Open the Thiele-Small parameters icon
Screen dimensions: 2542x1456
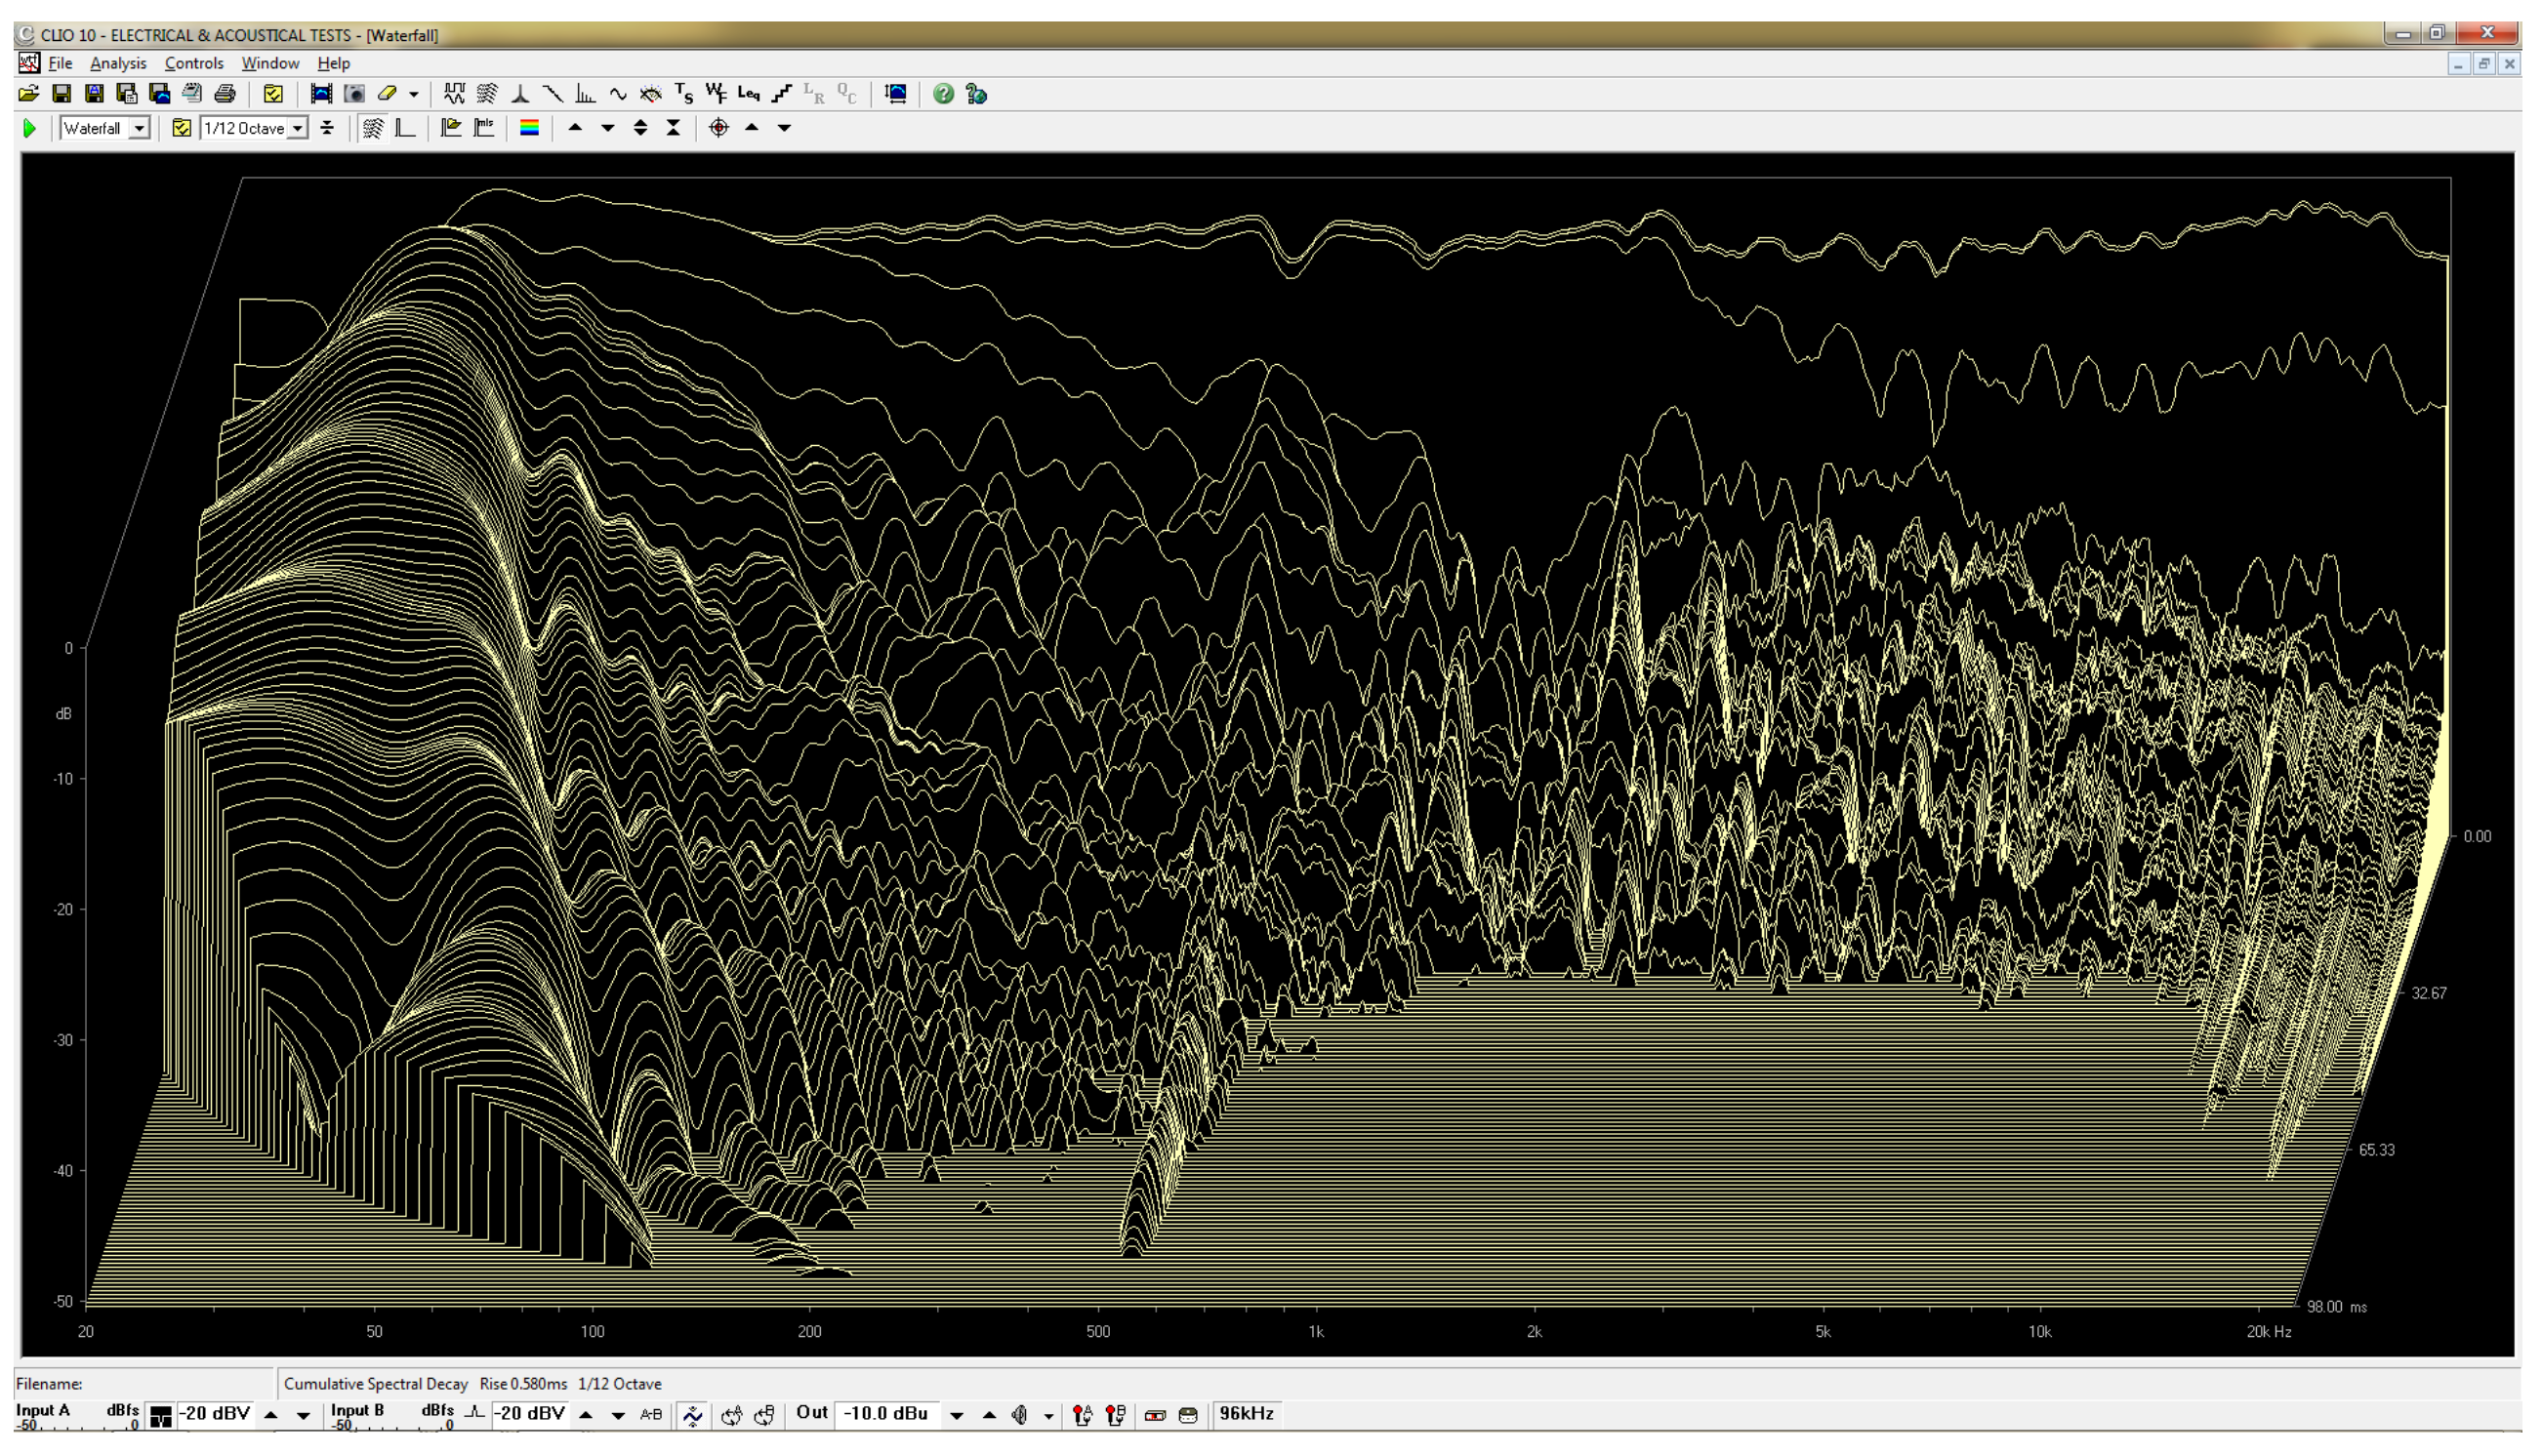(x=684, y=94)
